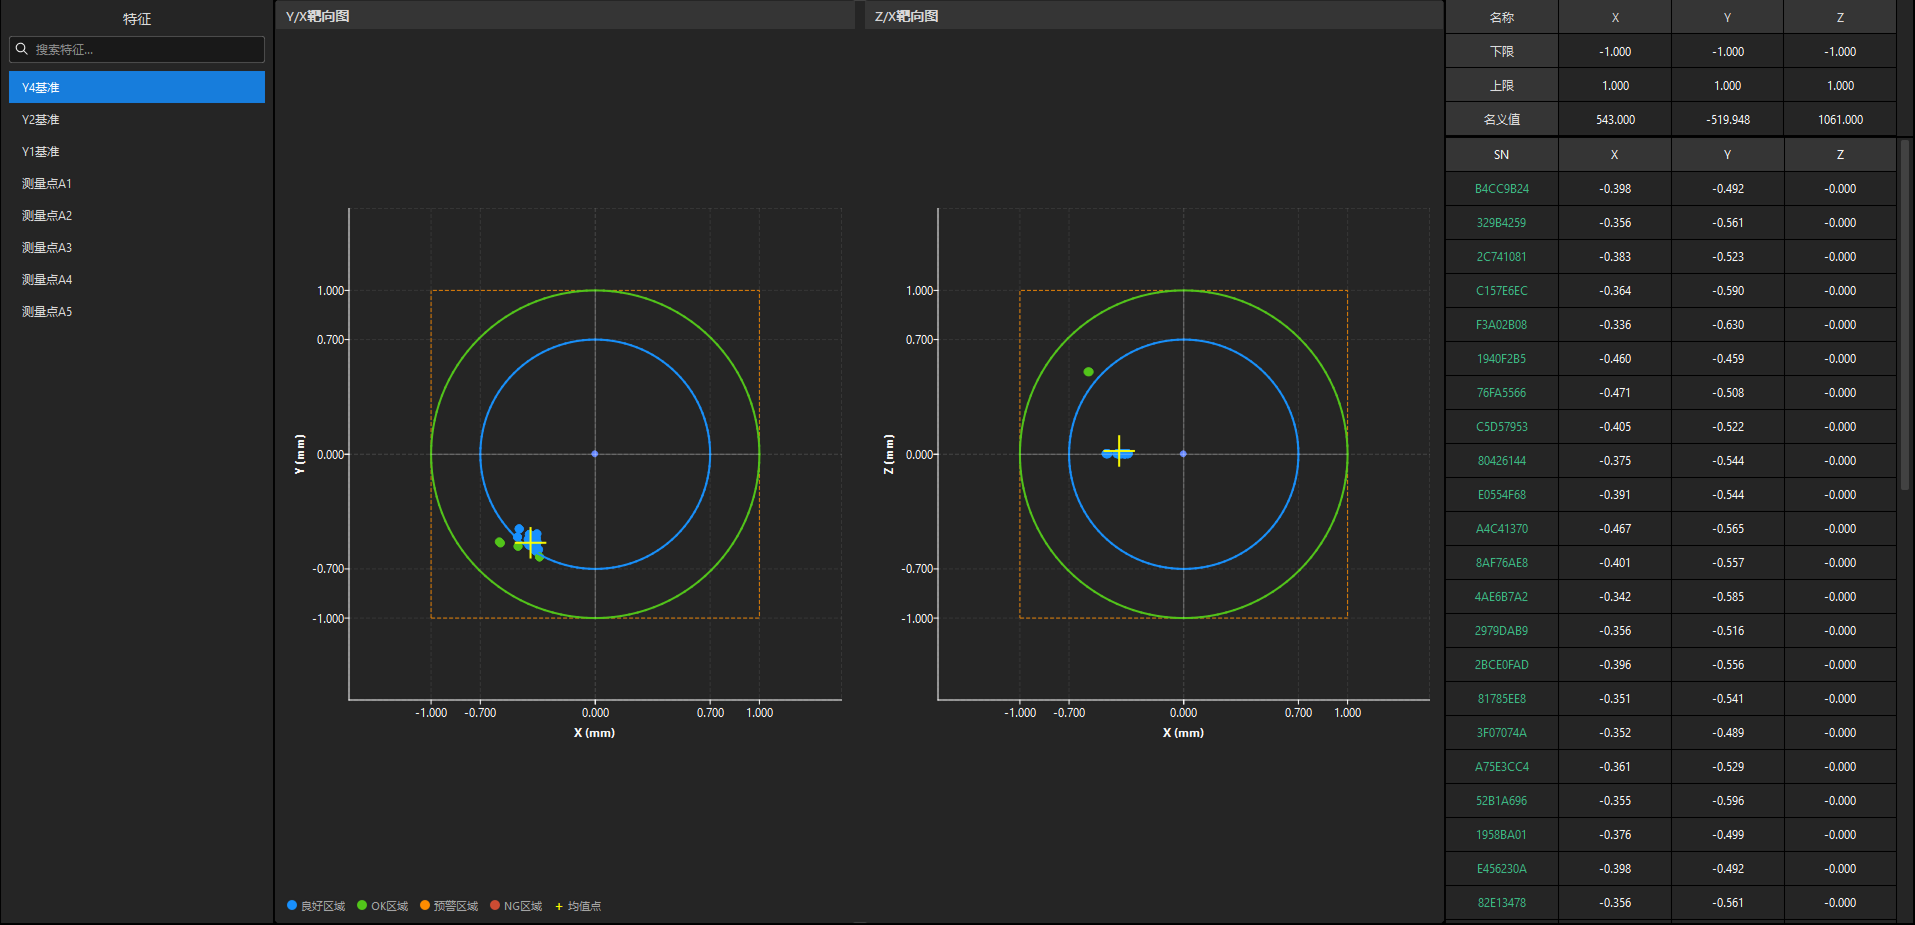Click the yellow mean cross in Y/X chart
Viewport: 1915px width, 925px height.
point(530,543)
